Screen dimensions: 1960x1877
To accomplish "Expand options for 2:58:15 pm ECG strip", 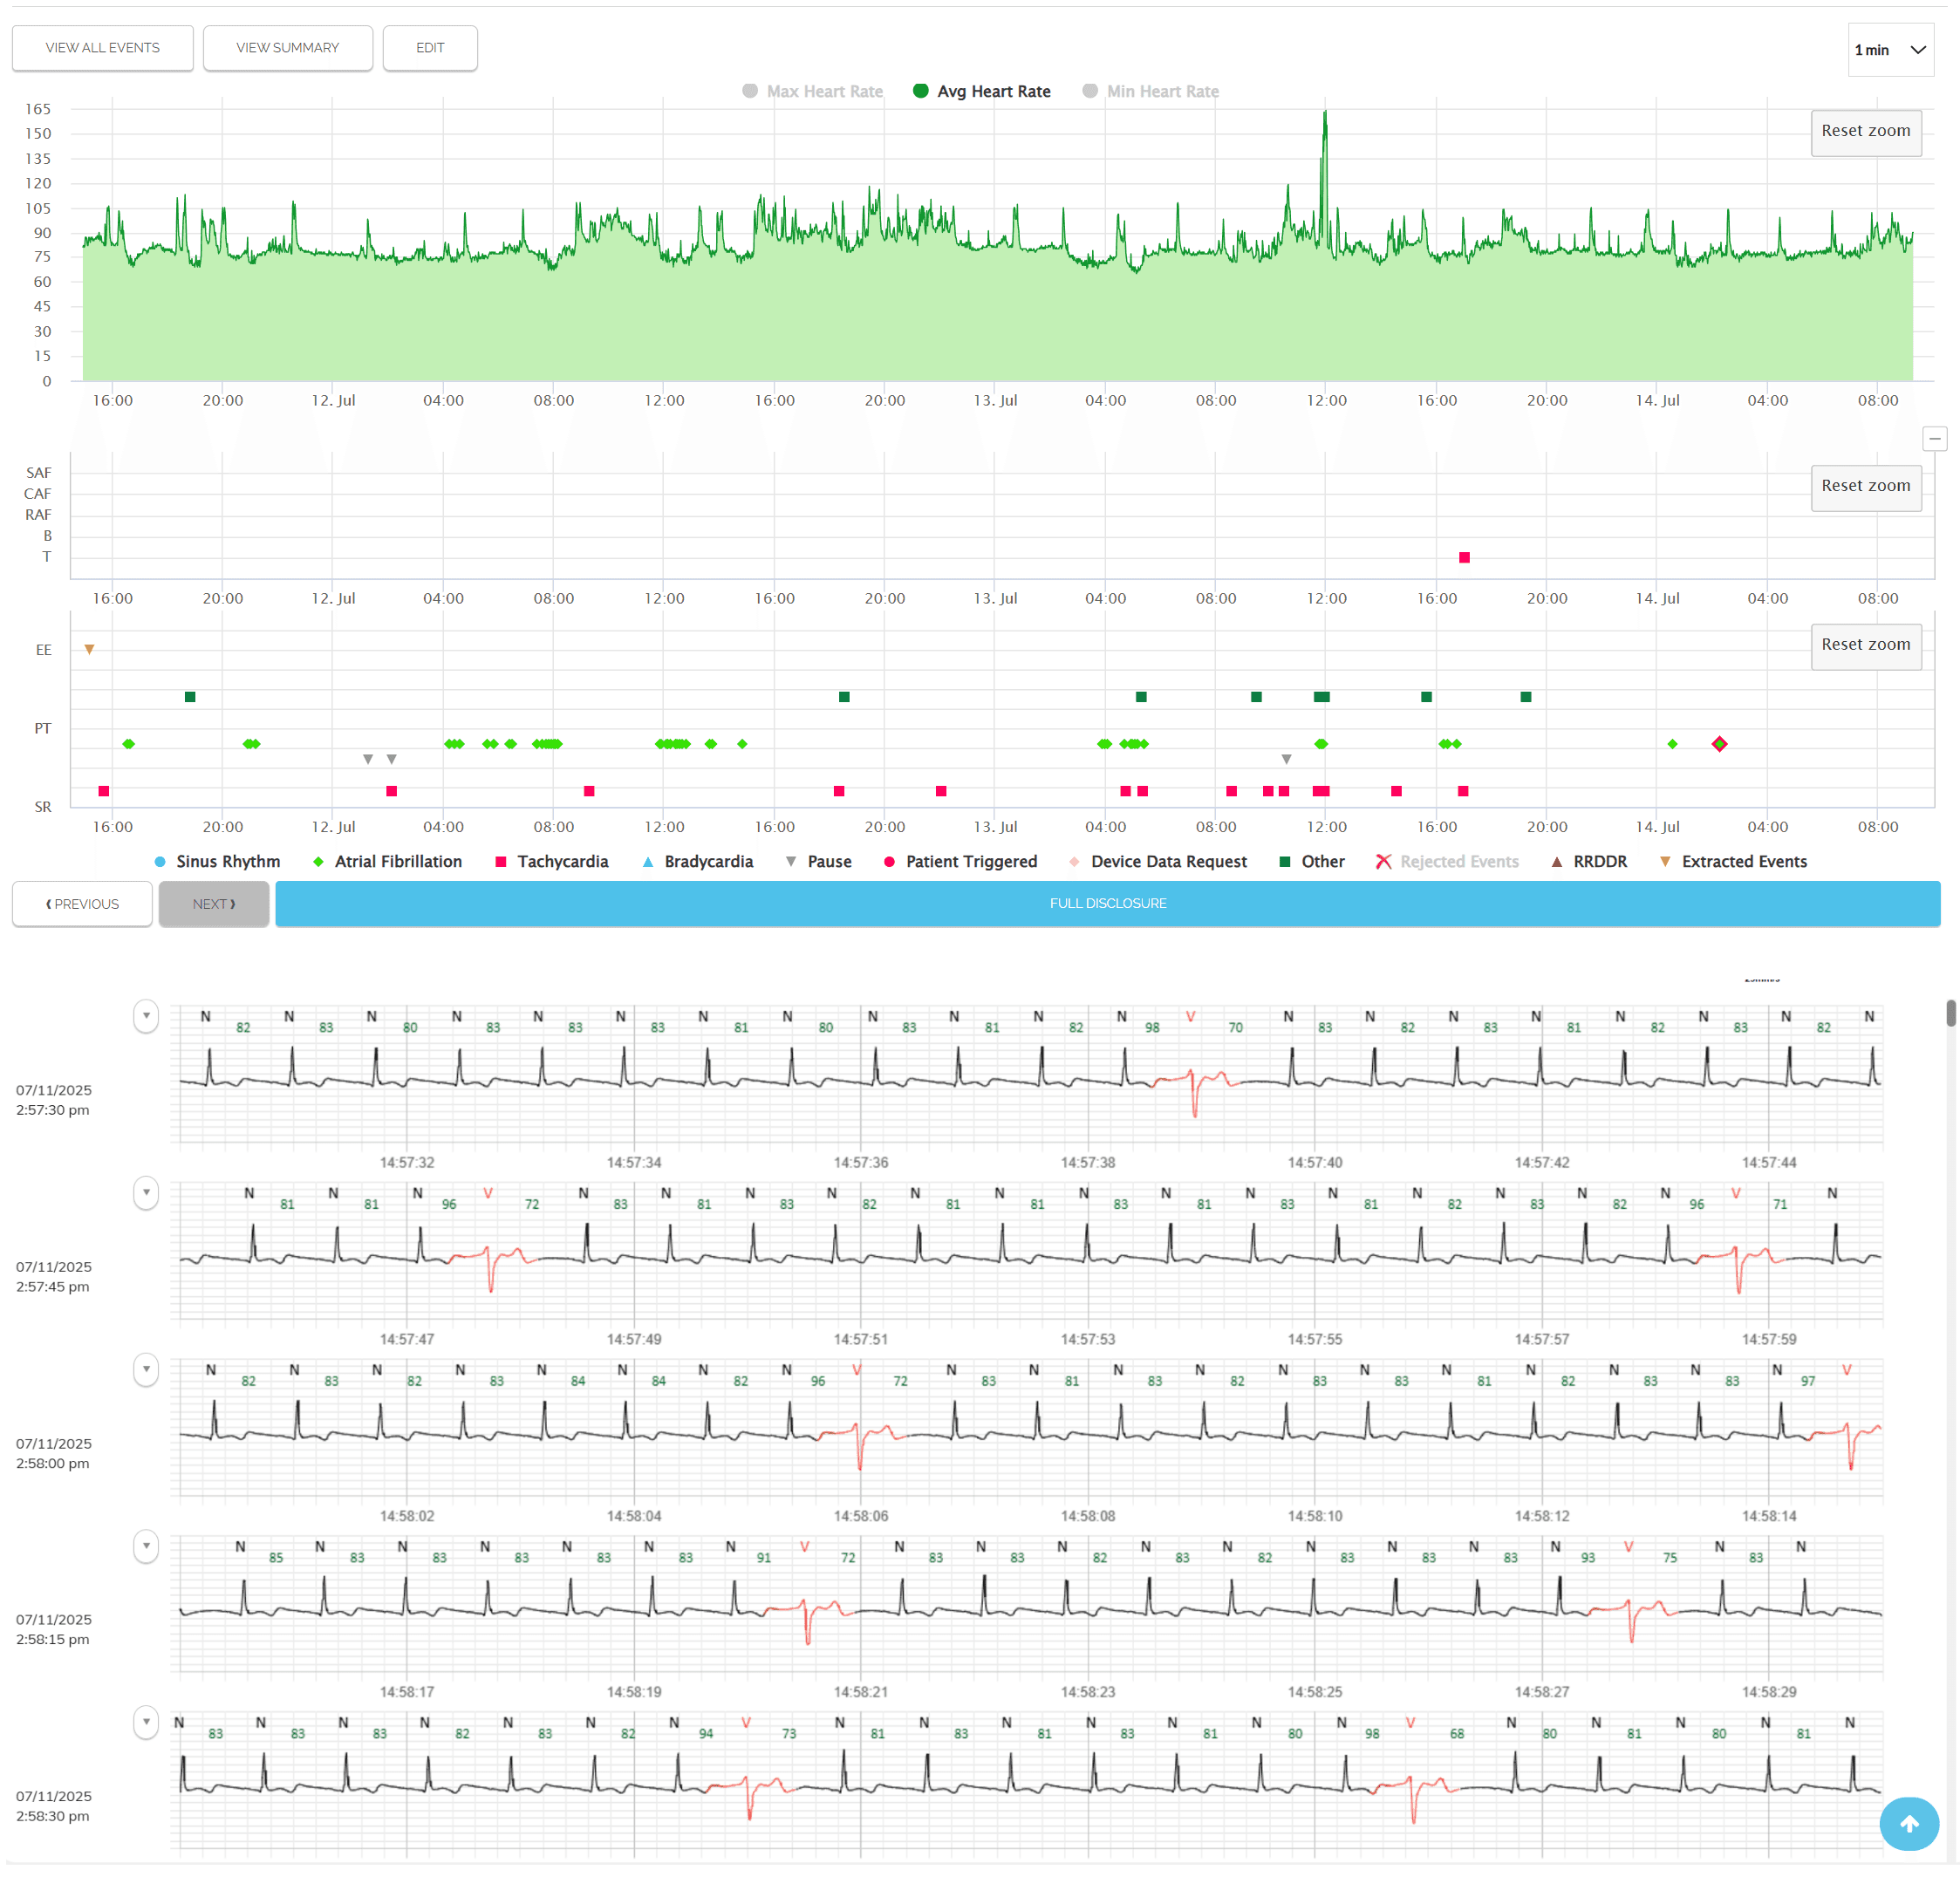I will (x=146, y=1546).
